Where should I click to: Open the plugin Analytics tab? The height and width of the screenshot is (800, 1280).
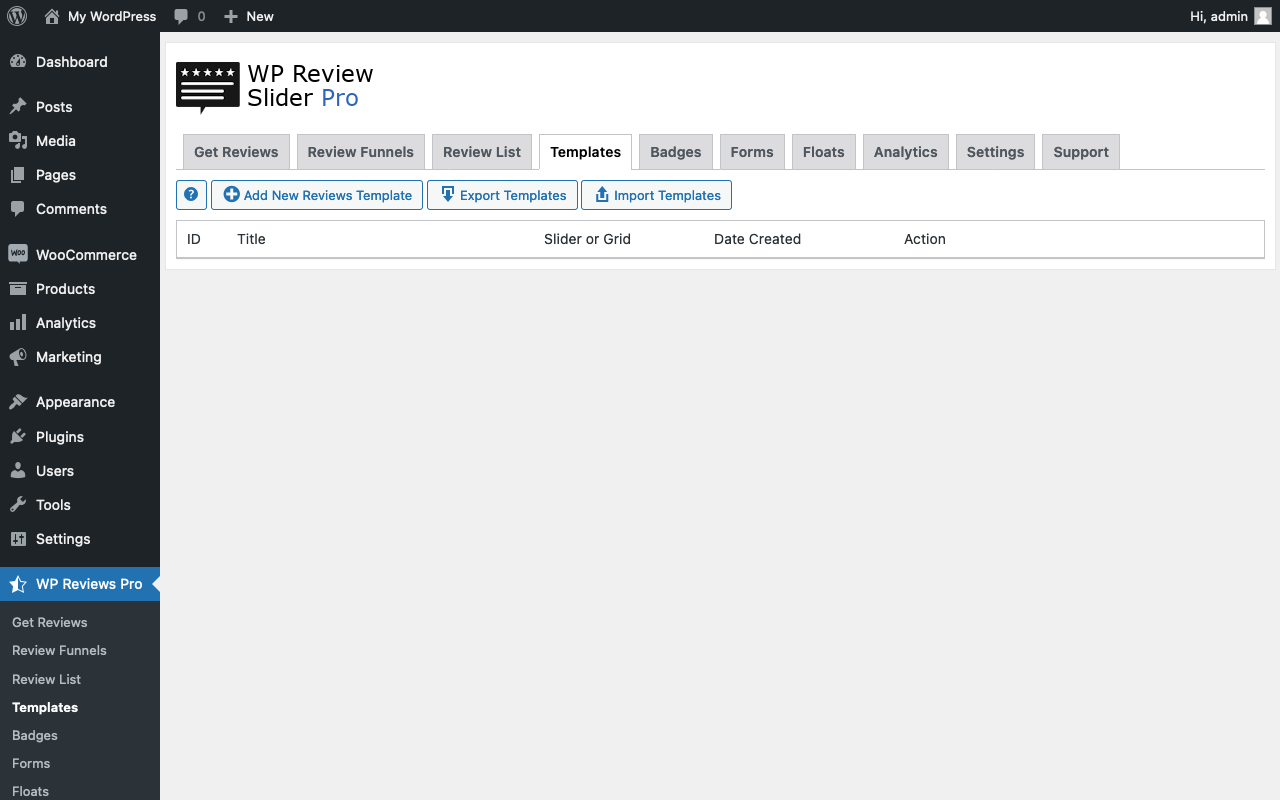tap(906, 152)
